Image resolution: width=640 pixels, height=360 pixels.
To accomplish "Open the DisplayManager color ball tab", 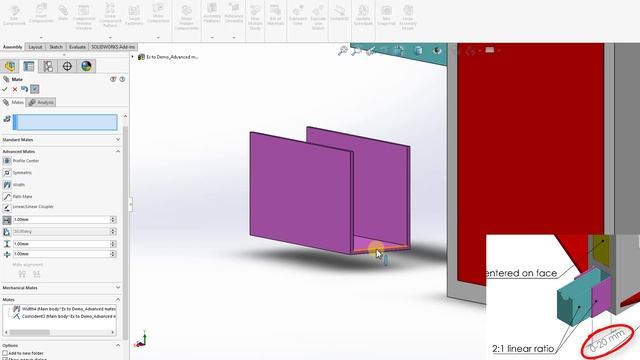I will coord(86,66).
